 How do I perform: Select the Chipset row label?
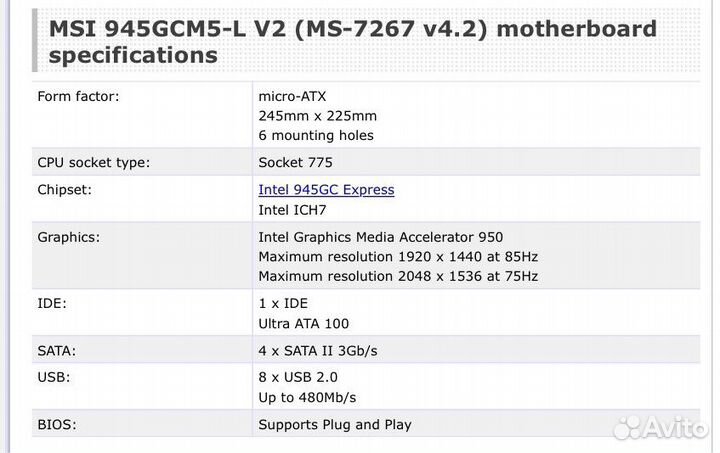coord(64,189)
